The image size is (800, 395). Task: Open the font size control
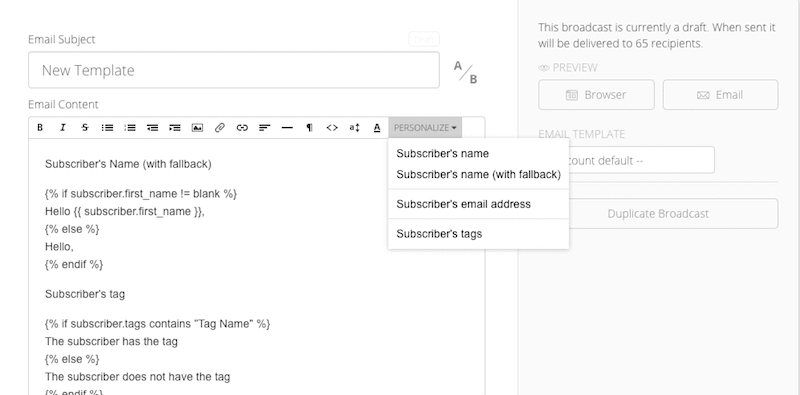coord(354,128)
